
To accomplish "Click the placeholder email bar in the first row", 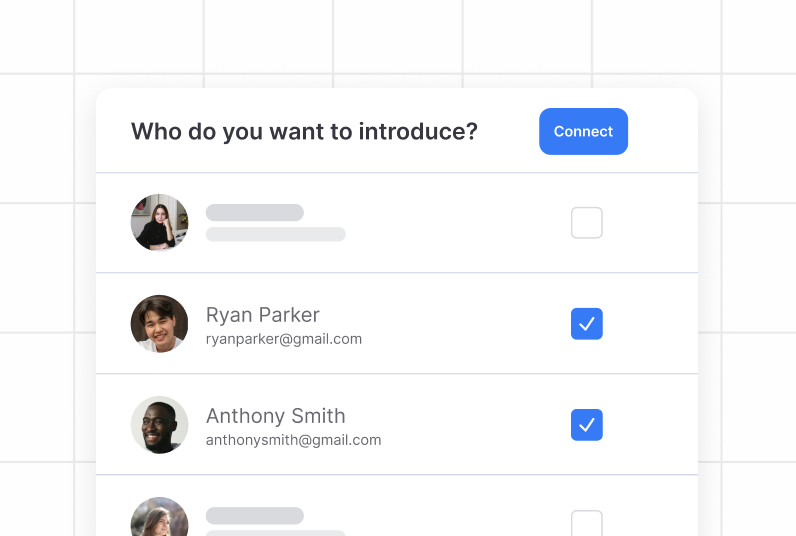I will point(275,234).
